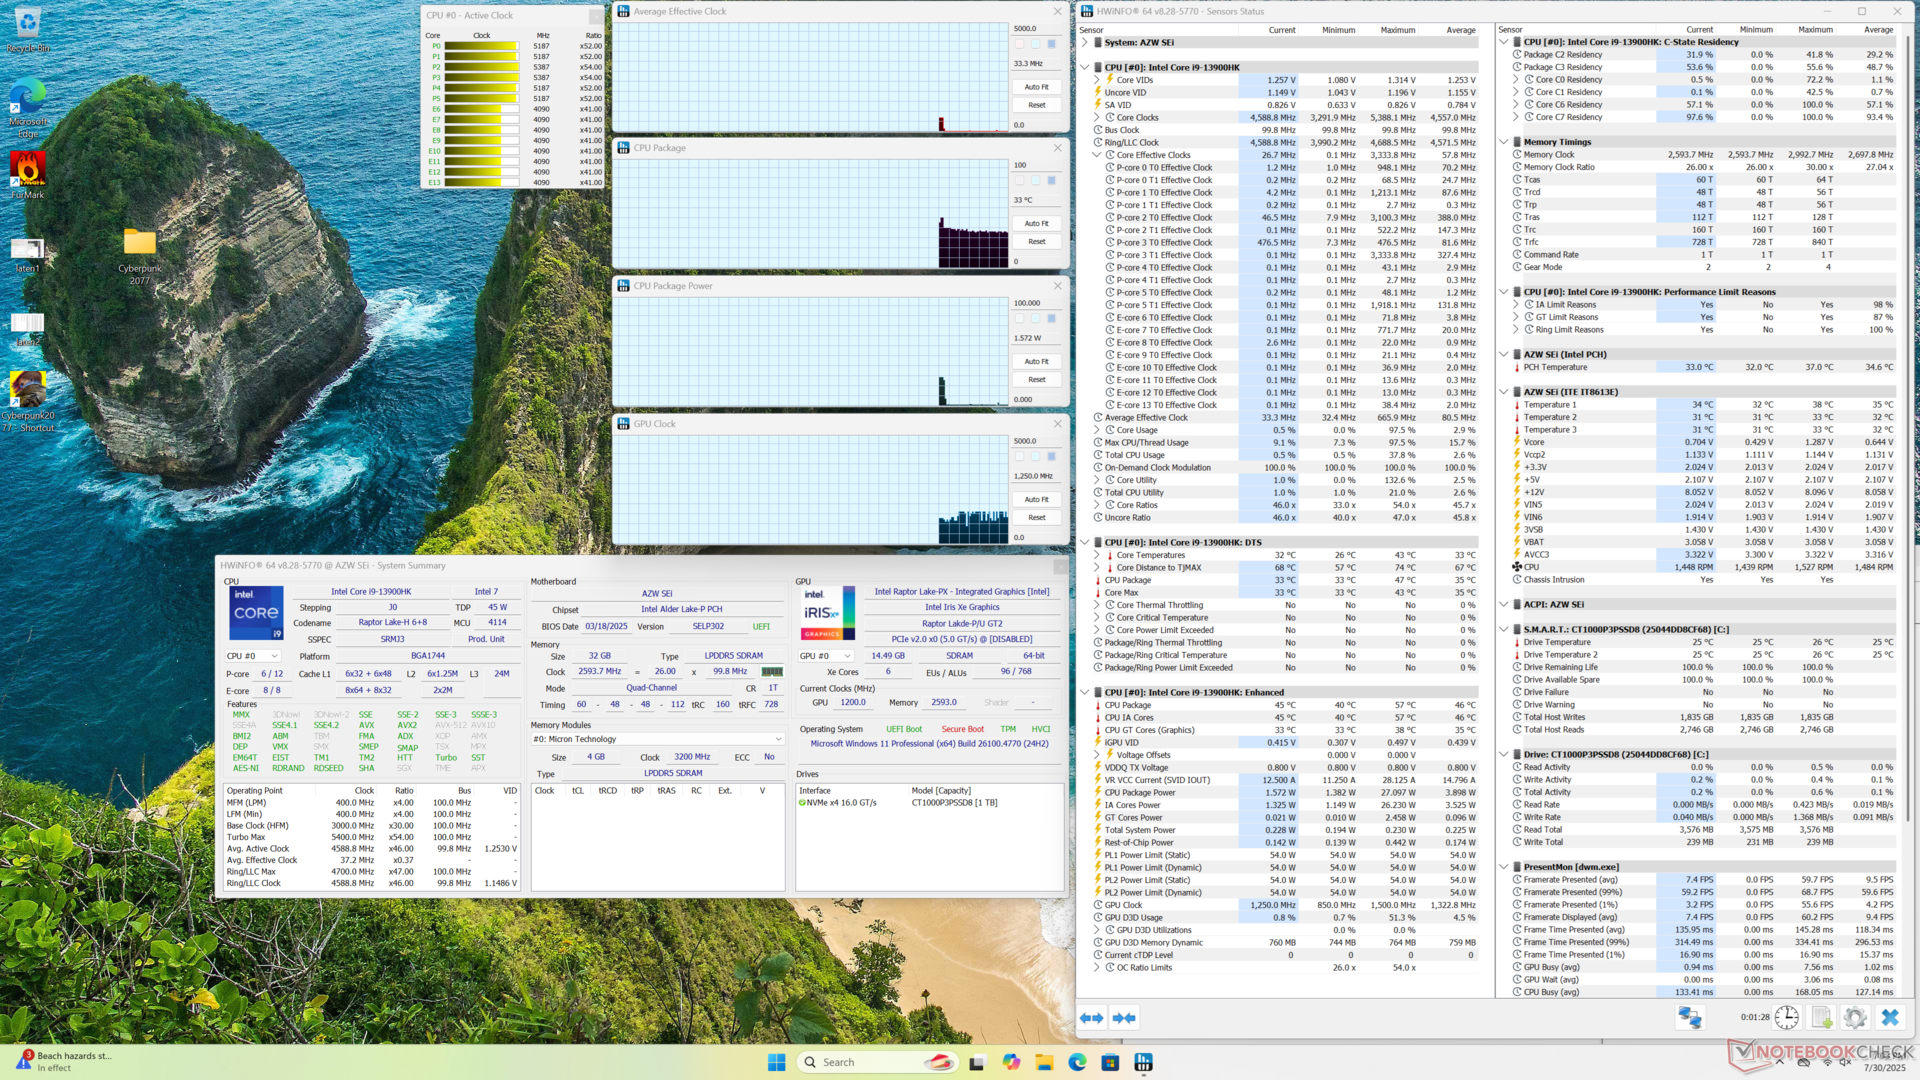This screenshot has width=1920, height=1080.
Task: Open the sensor settings gear icon
Action: click(x=1855, y=1018)
